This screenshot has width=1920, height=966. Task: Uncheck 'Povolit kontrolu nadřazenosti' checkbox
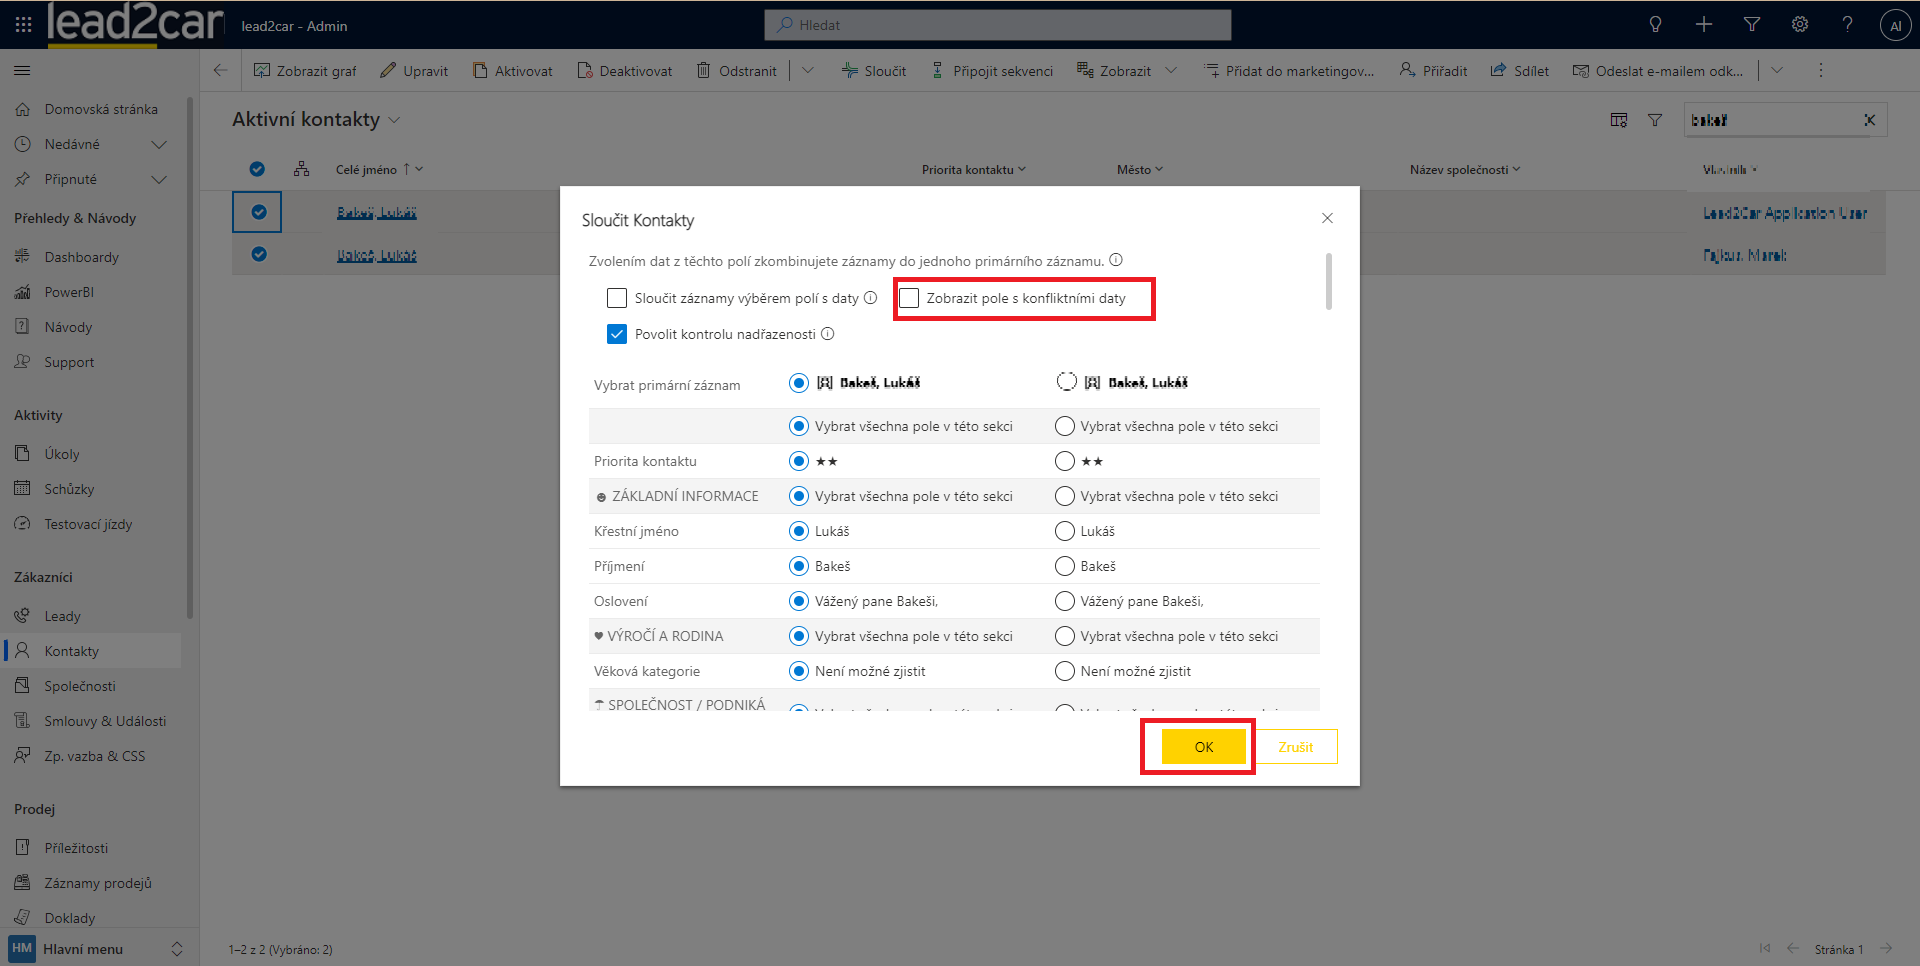pos(617,334)
